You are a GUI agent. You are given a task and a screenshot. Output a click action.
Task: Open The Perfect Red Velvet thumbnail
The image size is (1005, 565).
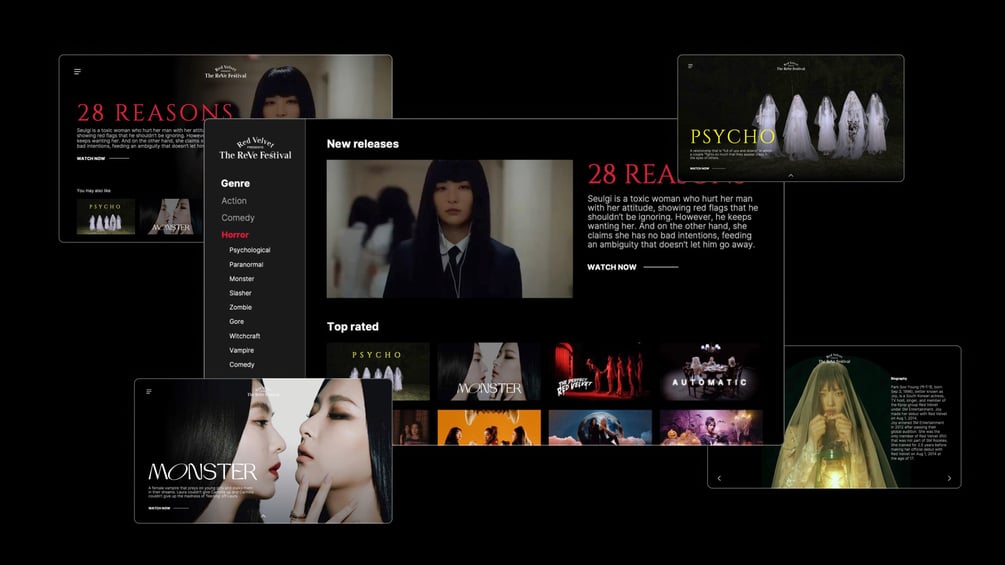pos(600,372)
